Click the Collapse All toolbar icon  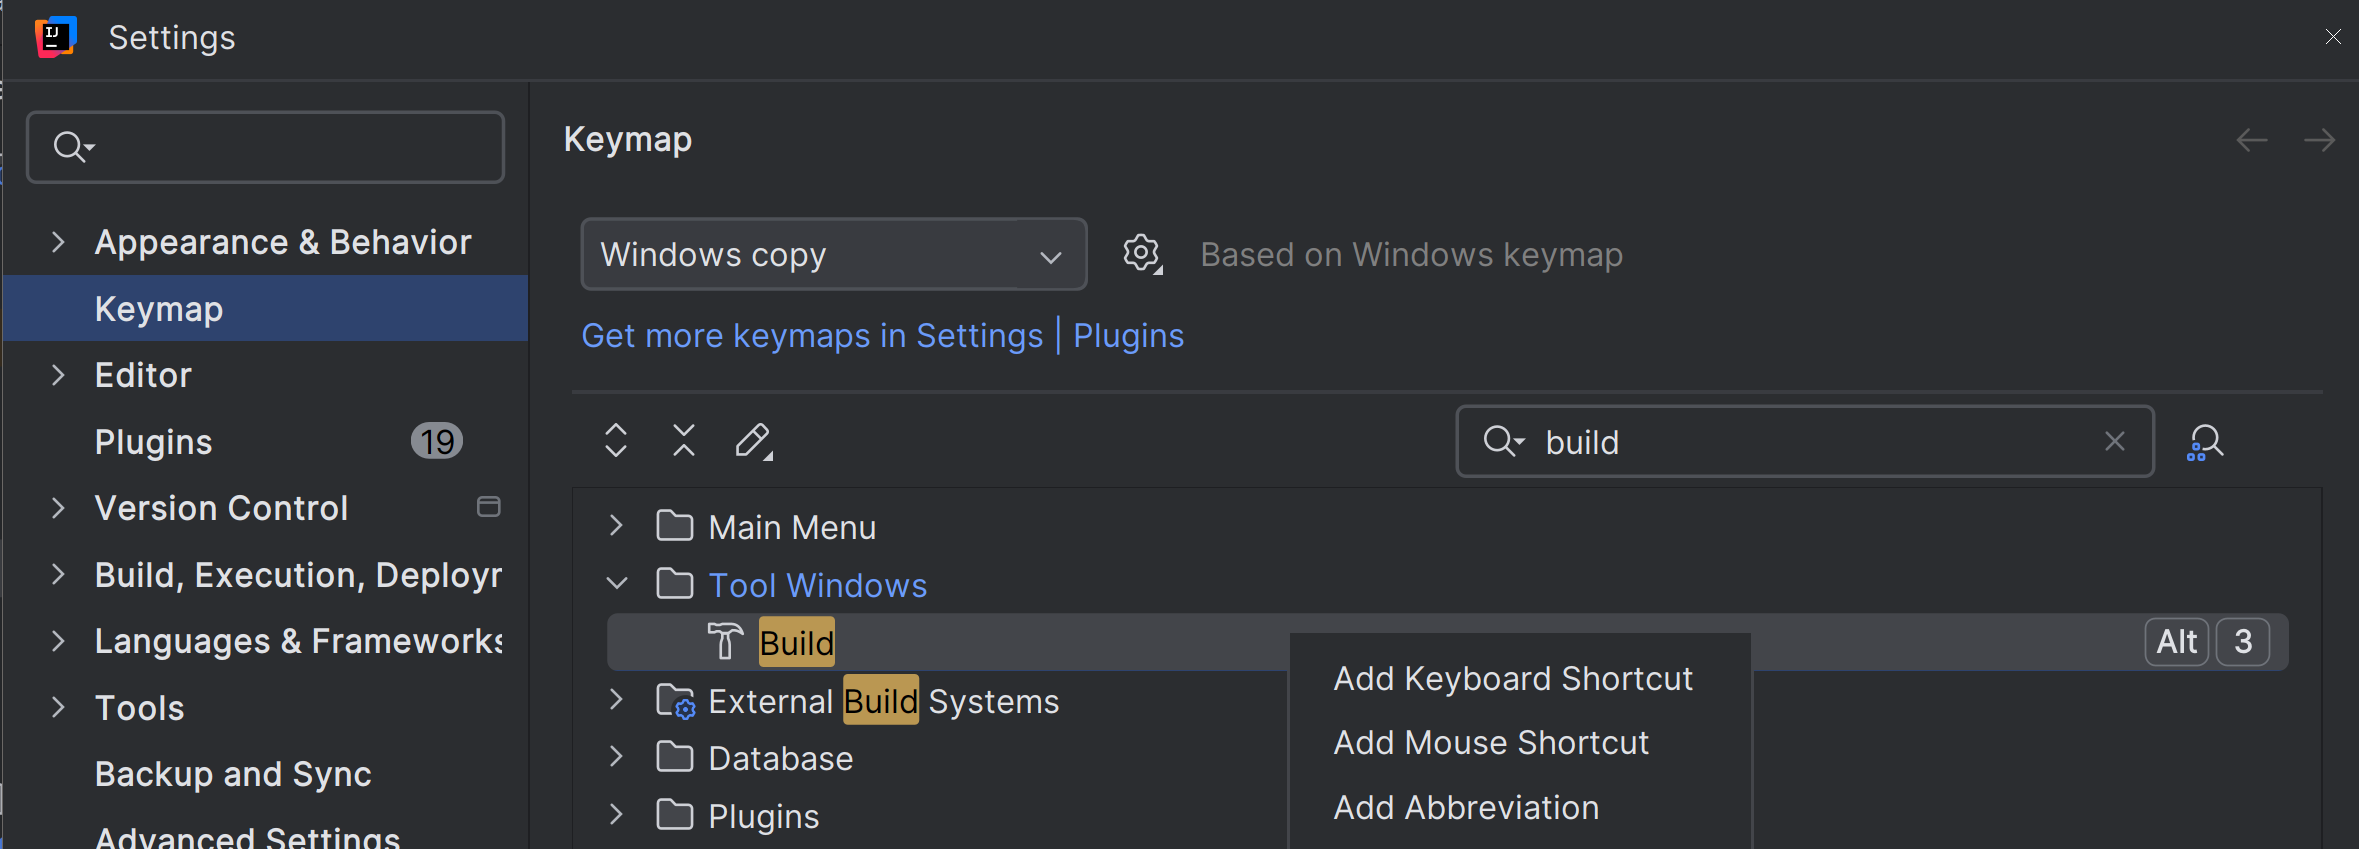click(684, 440)
